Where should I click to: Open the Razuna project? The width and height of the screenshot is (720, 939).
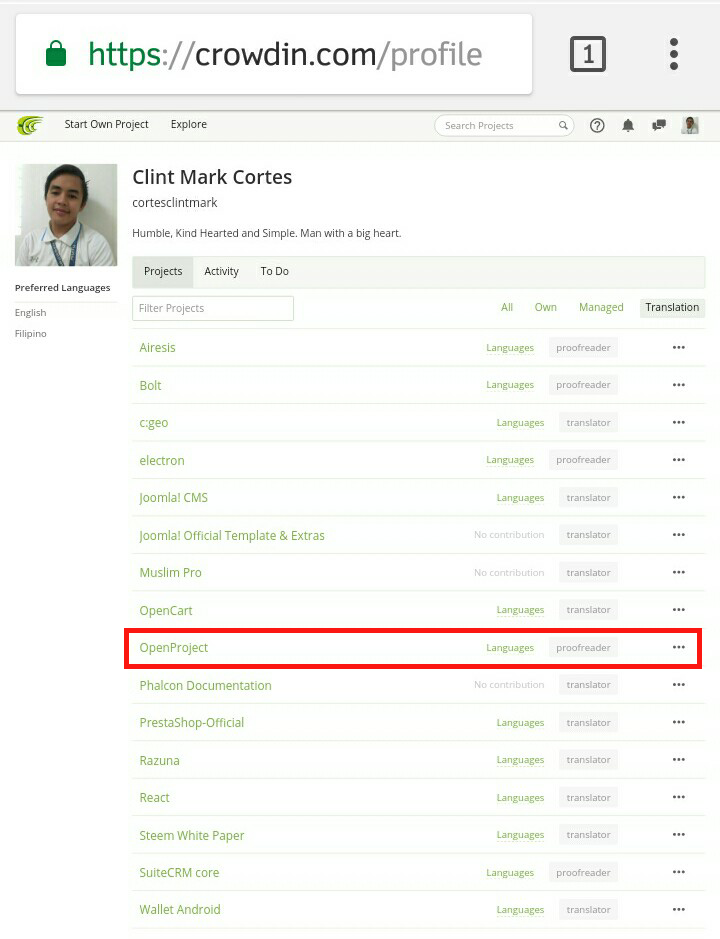[159, 761]
